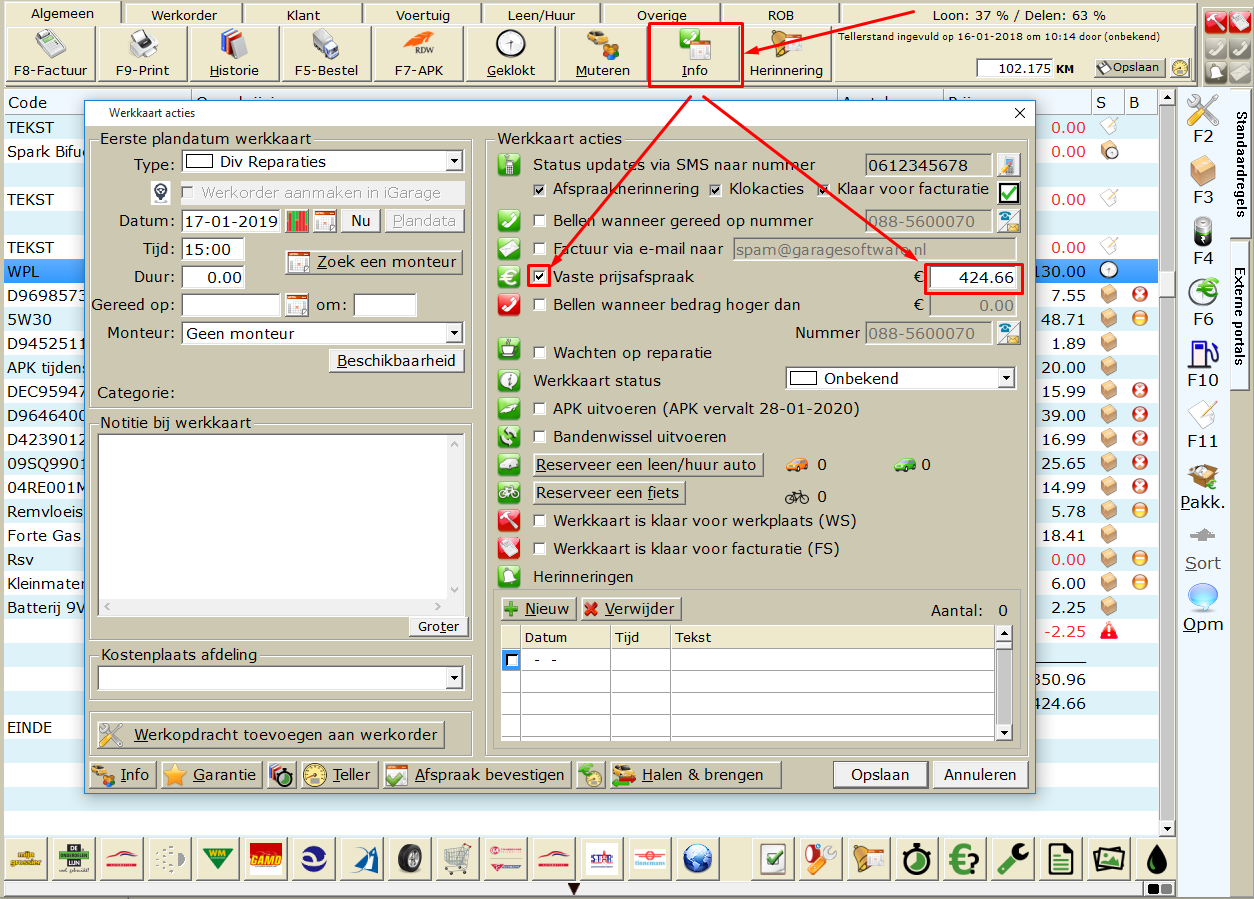Uncheck Vaste prijsafspraak checkbox
Screen dimensions: 1254x899
point(540,277)
